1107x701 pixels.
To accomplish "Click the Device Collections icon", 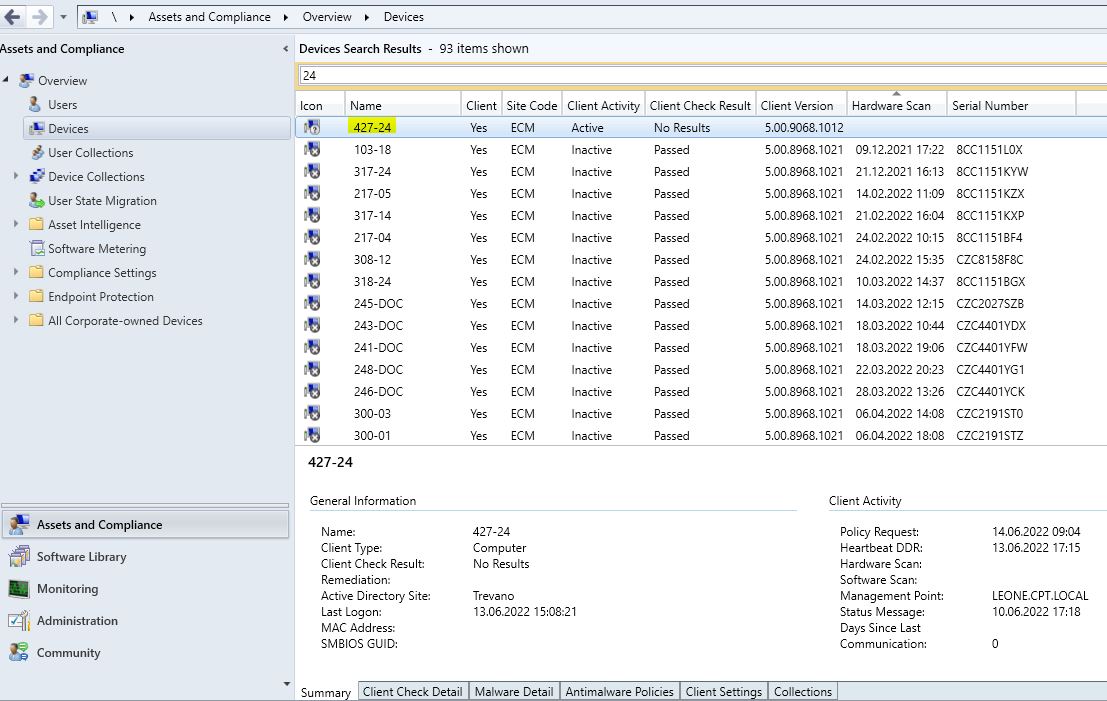I will [37, 176].
